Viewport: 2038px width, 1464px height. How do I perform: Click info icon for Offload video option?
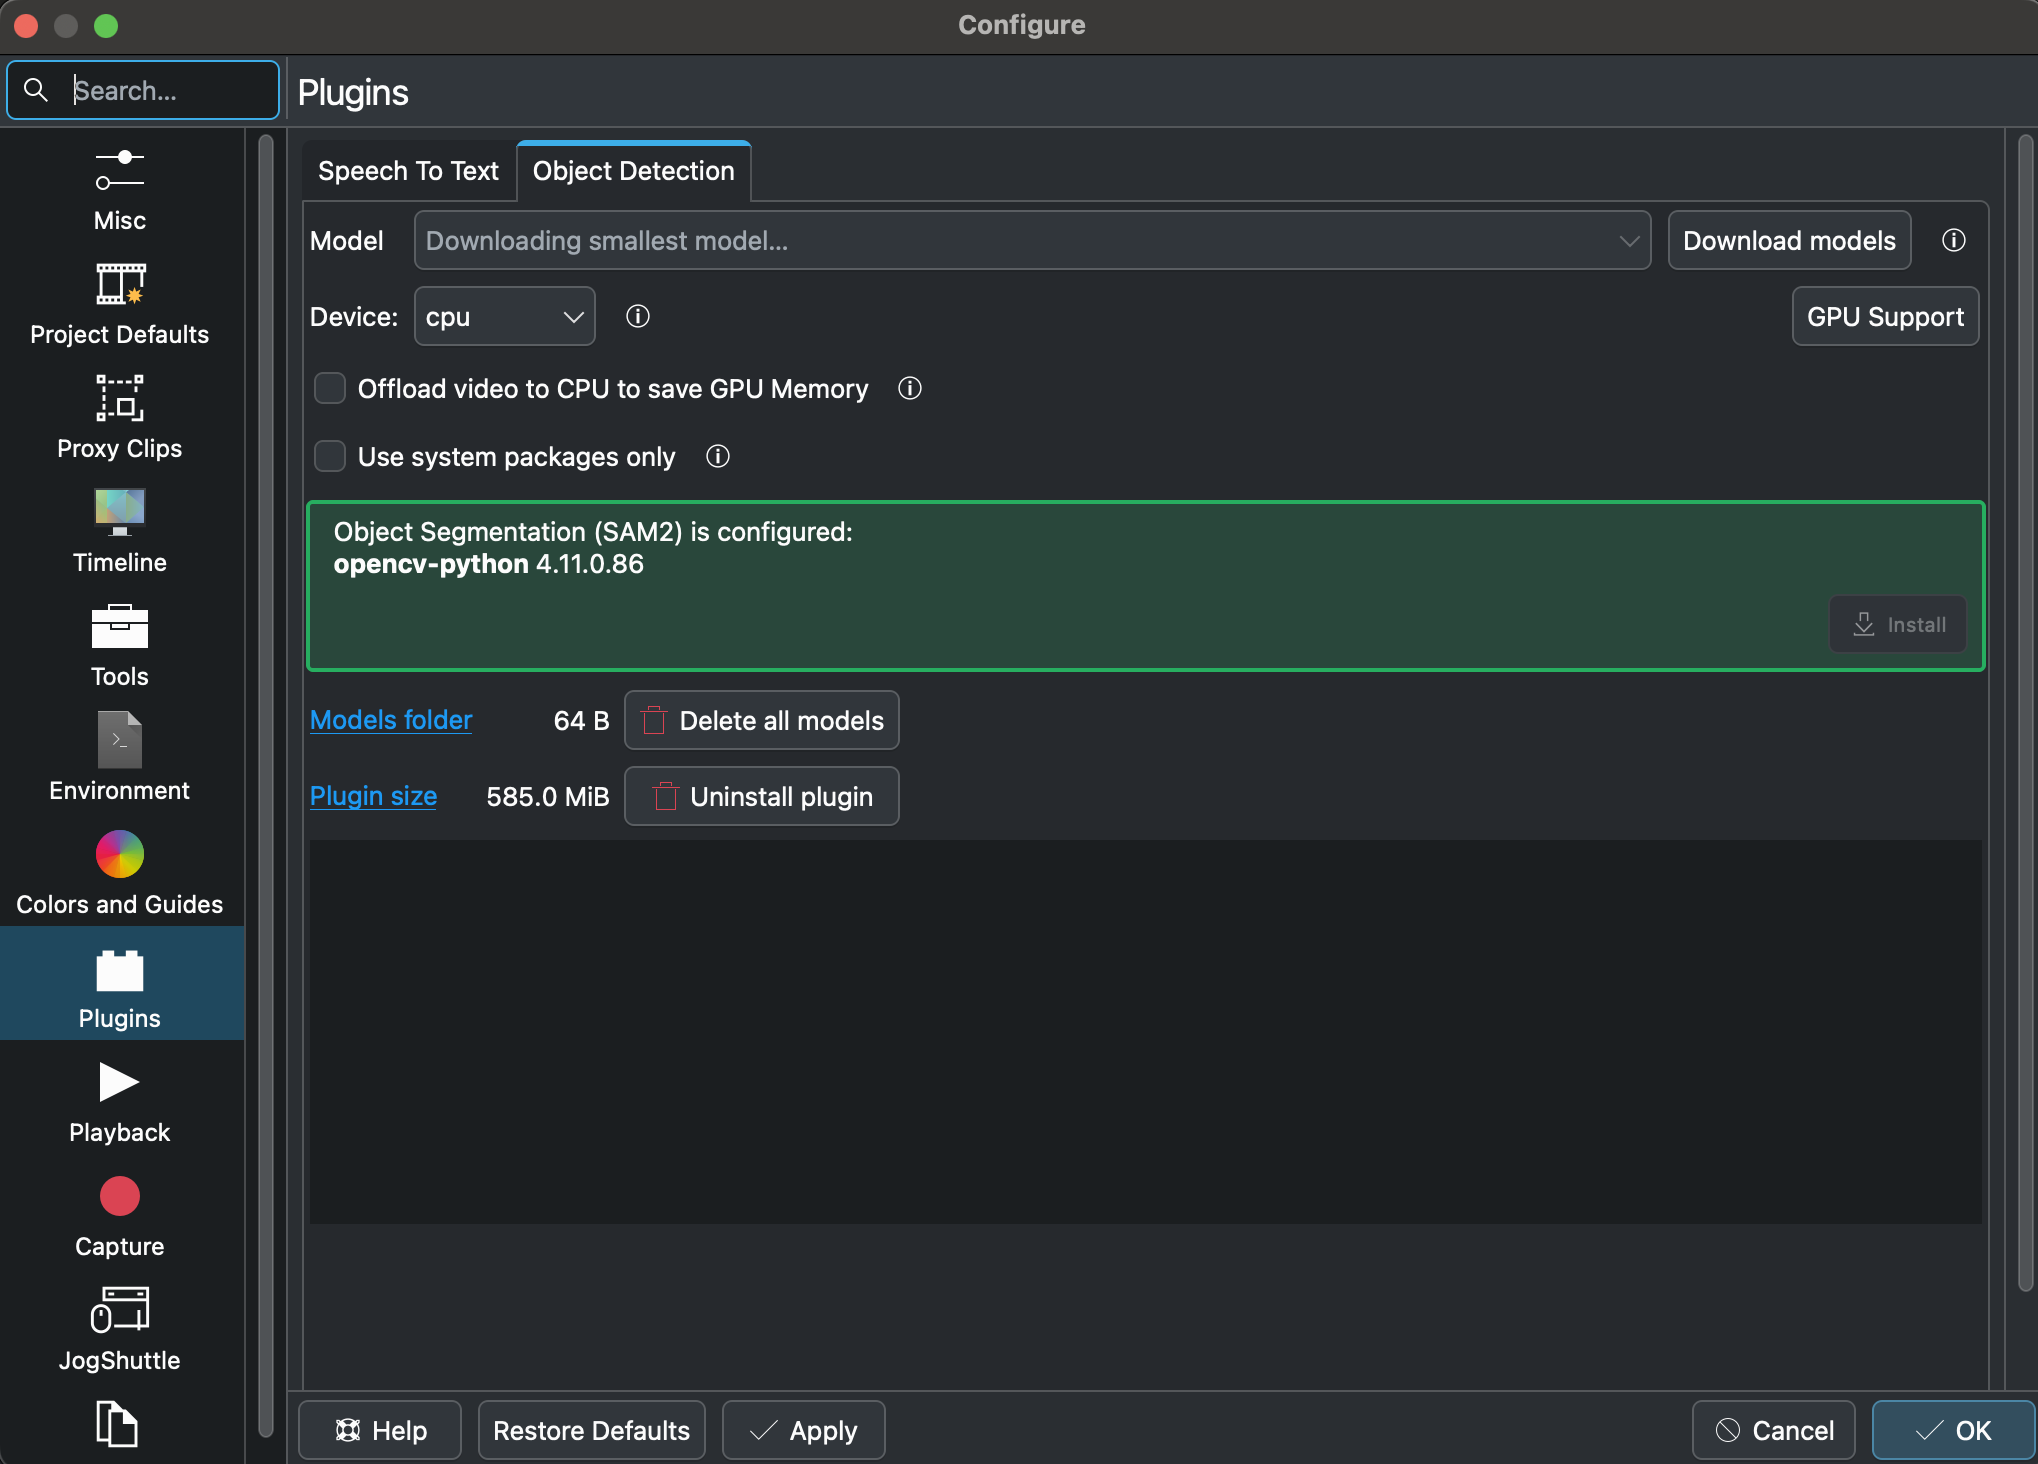(909, 388)
